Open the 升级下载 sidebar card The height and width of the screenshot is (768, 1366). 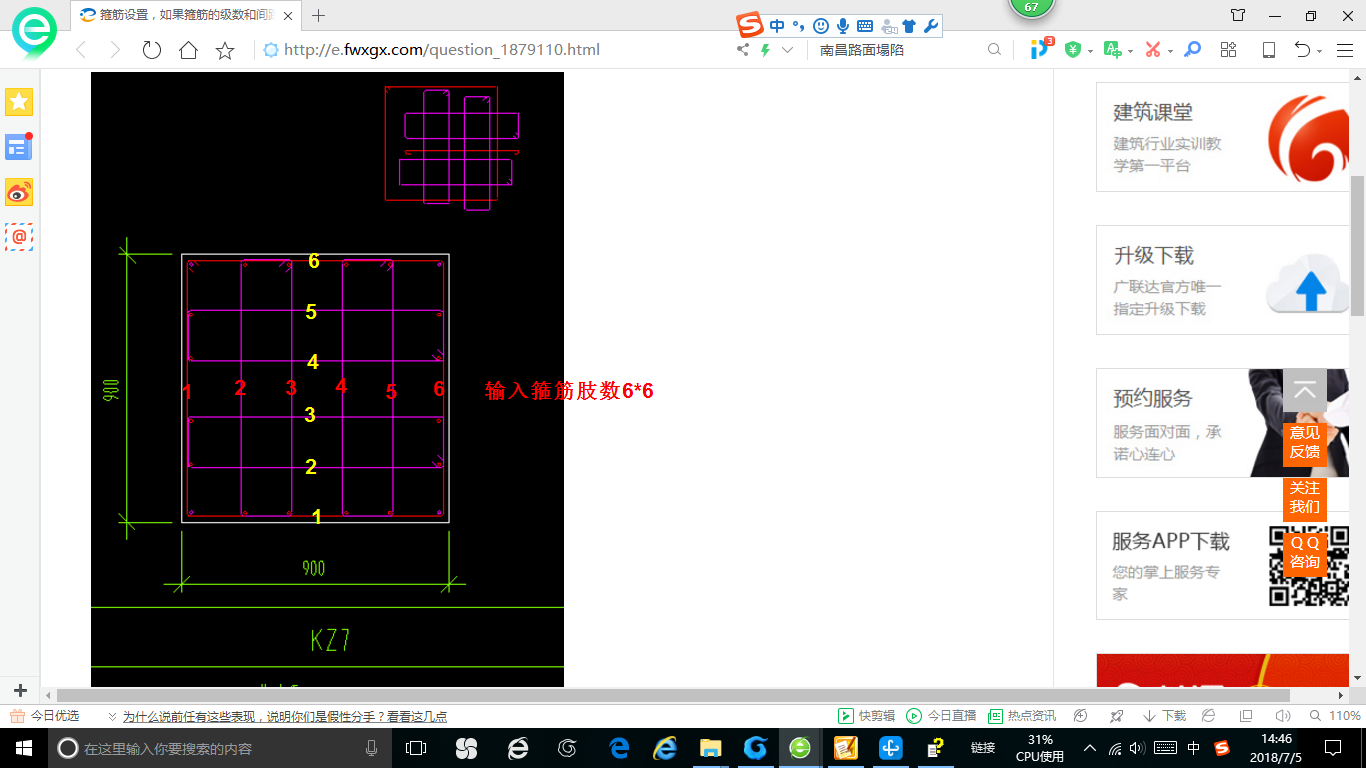tap(1222, 280)
